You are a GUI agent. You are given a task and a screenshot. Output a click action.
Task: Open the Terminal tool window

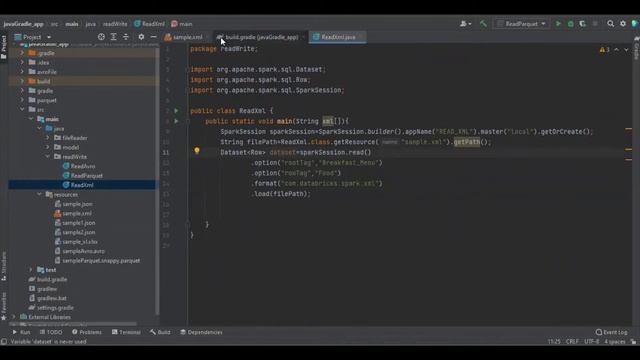tap(126, 332)
